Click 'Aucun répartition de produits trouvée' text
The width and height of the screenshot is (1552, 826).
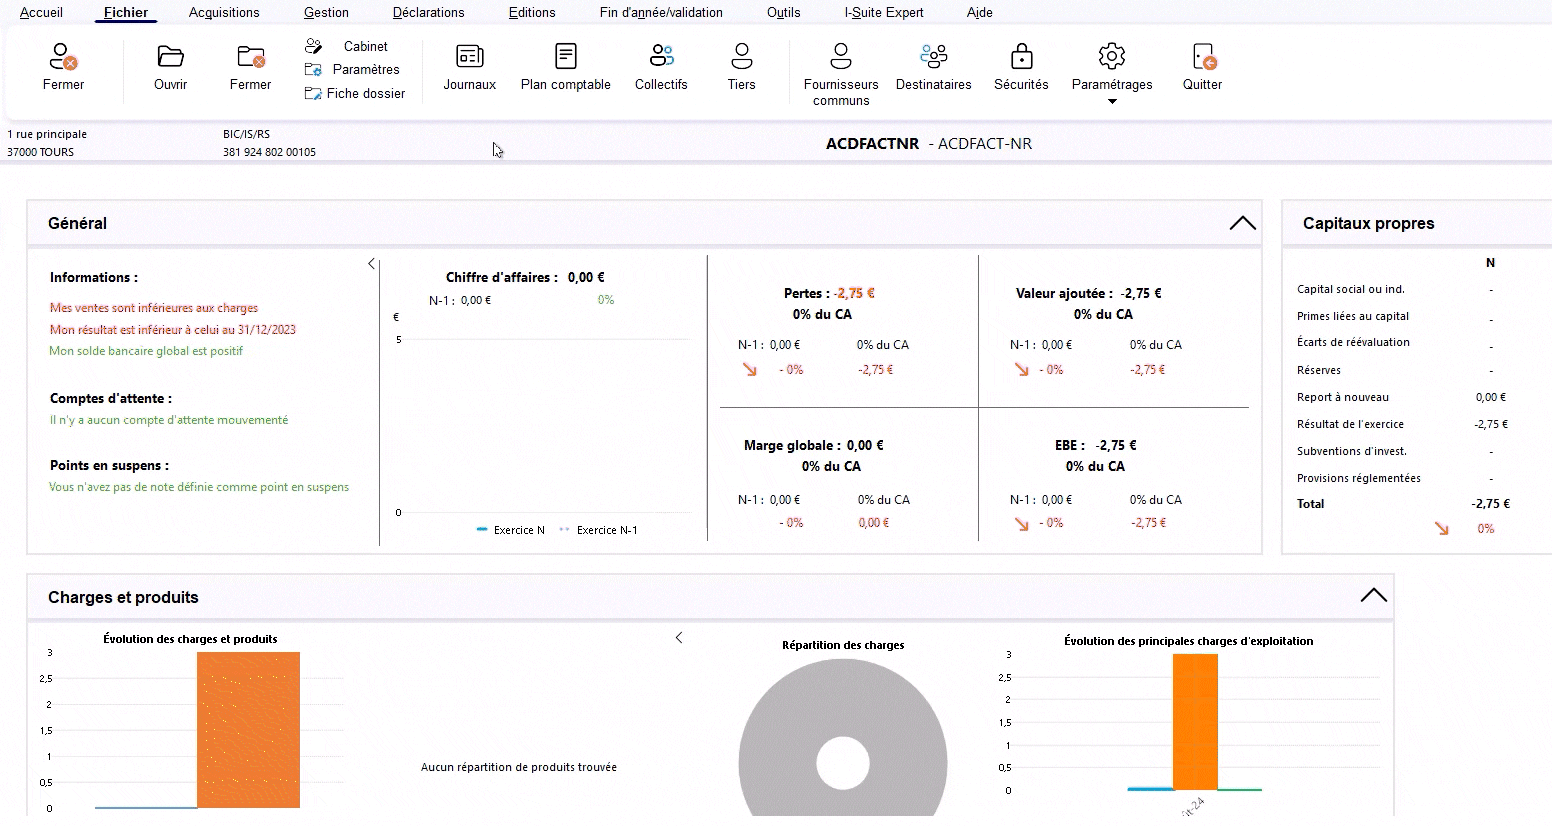[x=519, y=767]
